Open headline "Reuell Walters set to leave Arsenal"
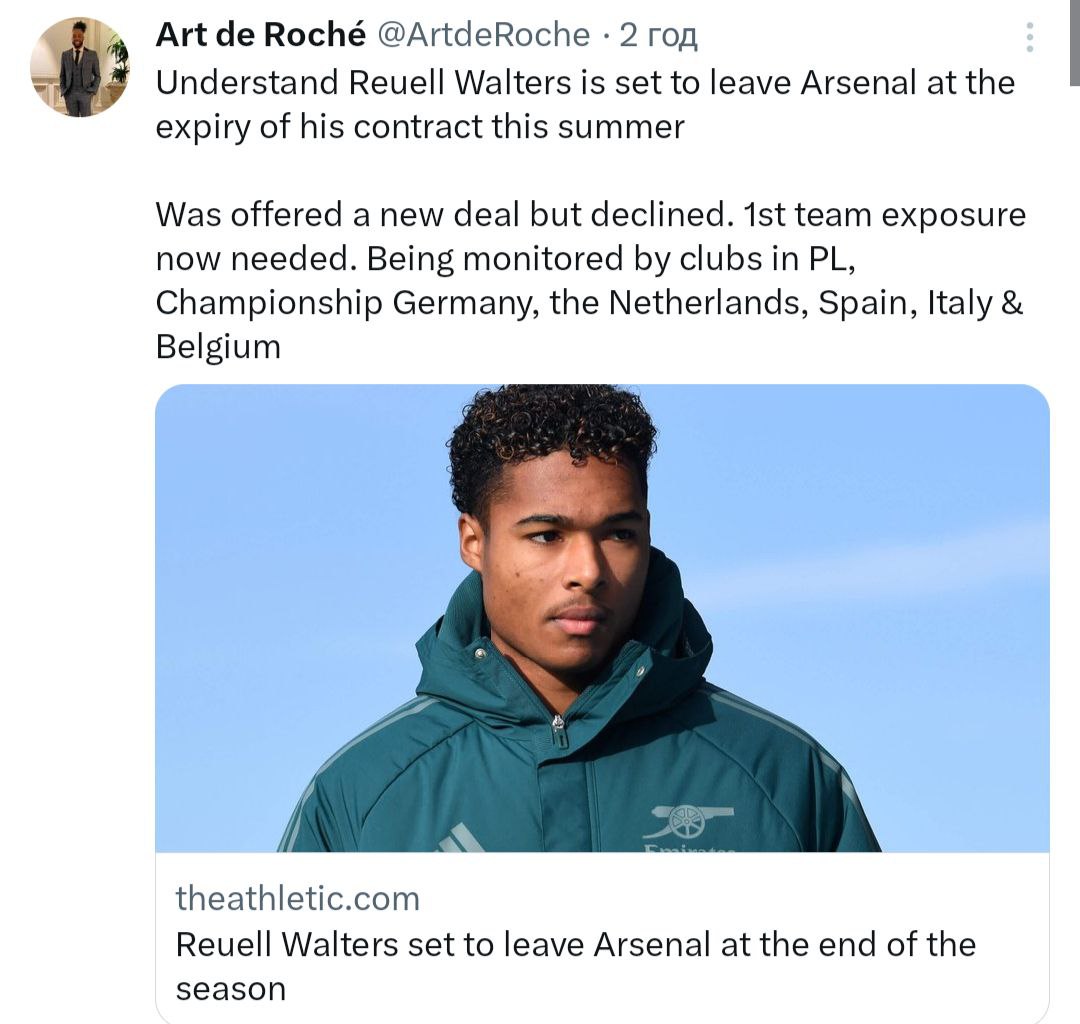Screen dimensions: 1080x1024 coord(575,944)
